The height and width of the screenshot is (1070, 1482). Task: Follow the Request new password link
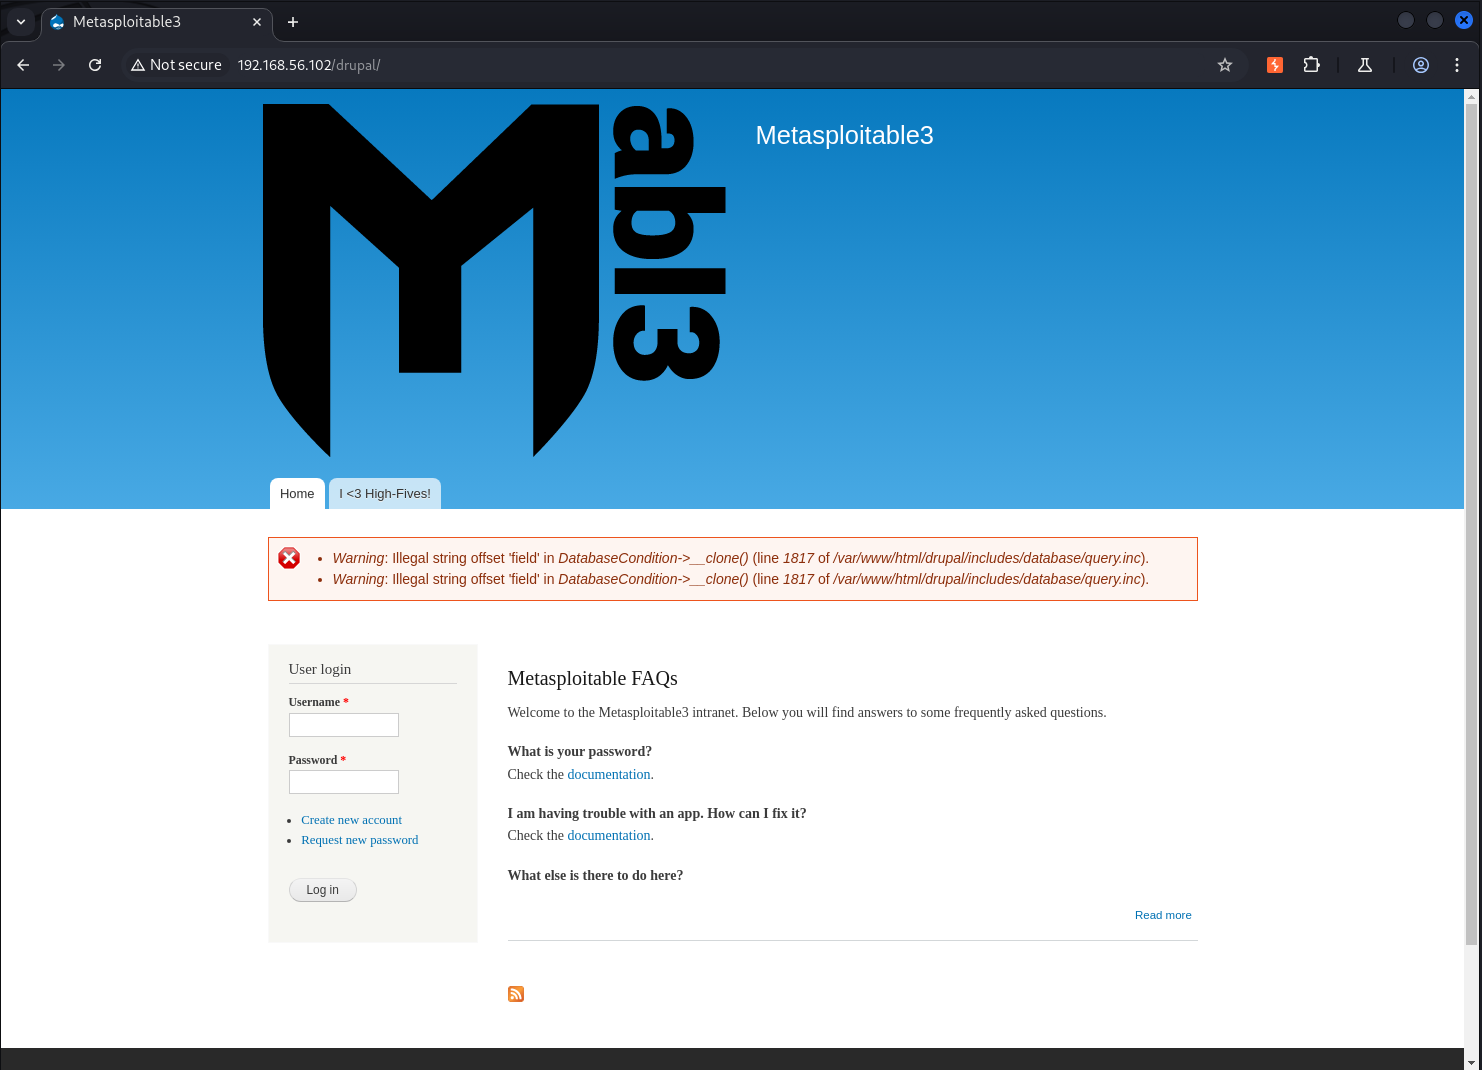(x=360, y=840)
